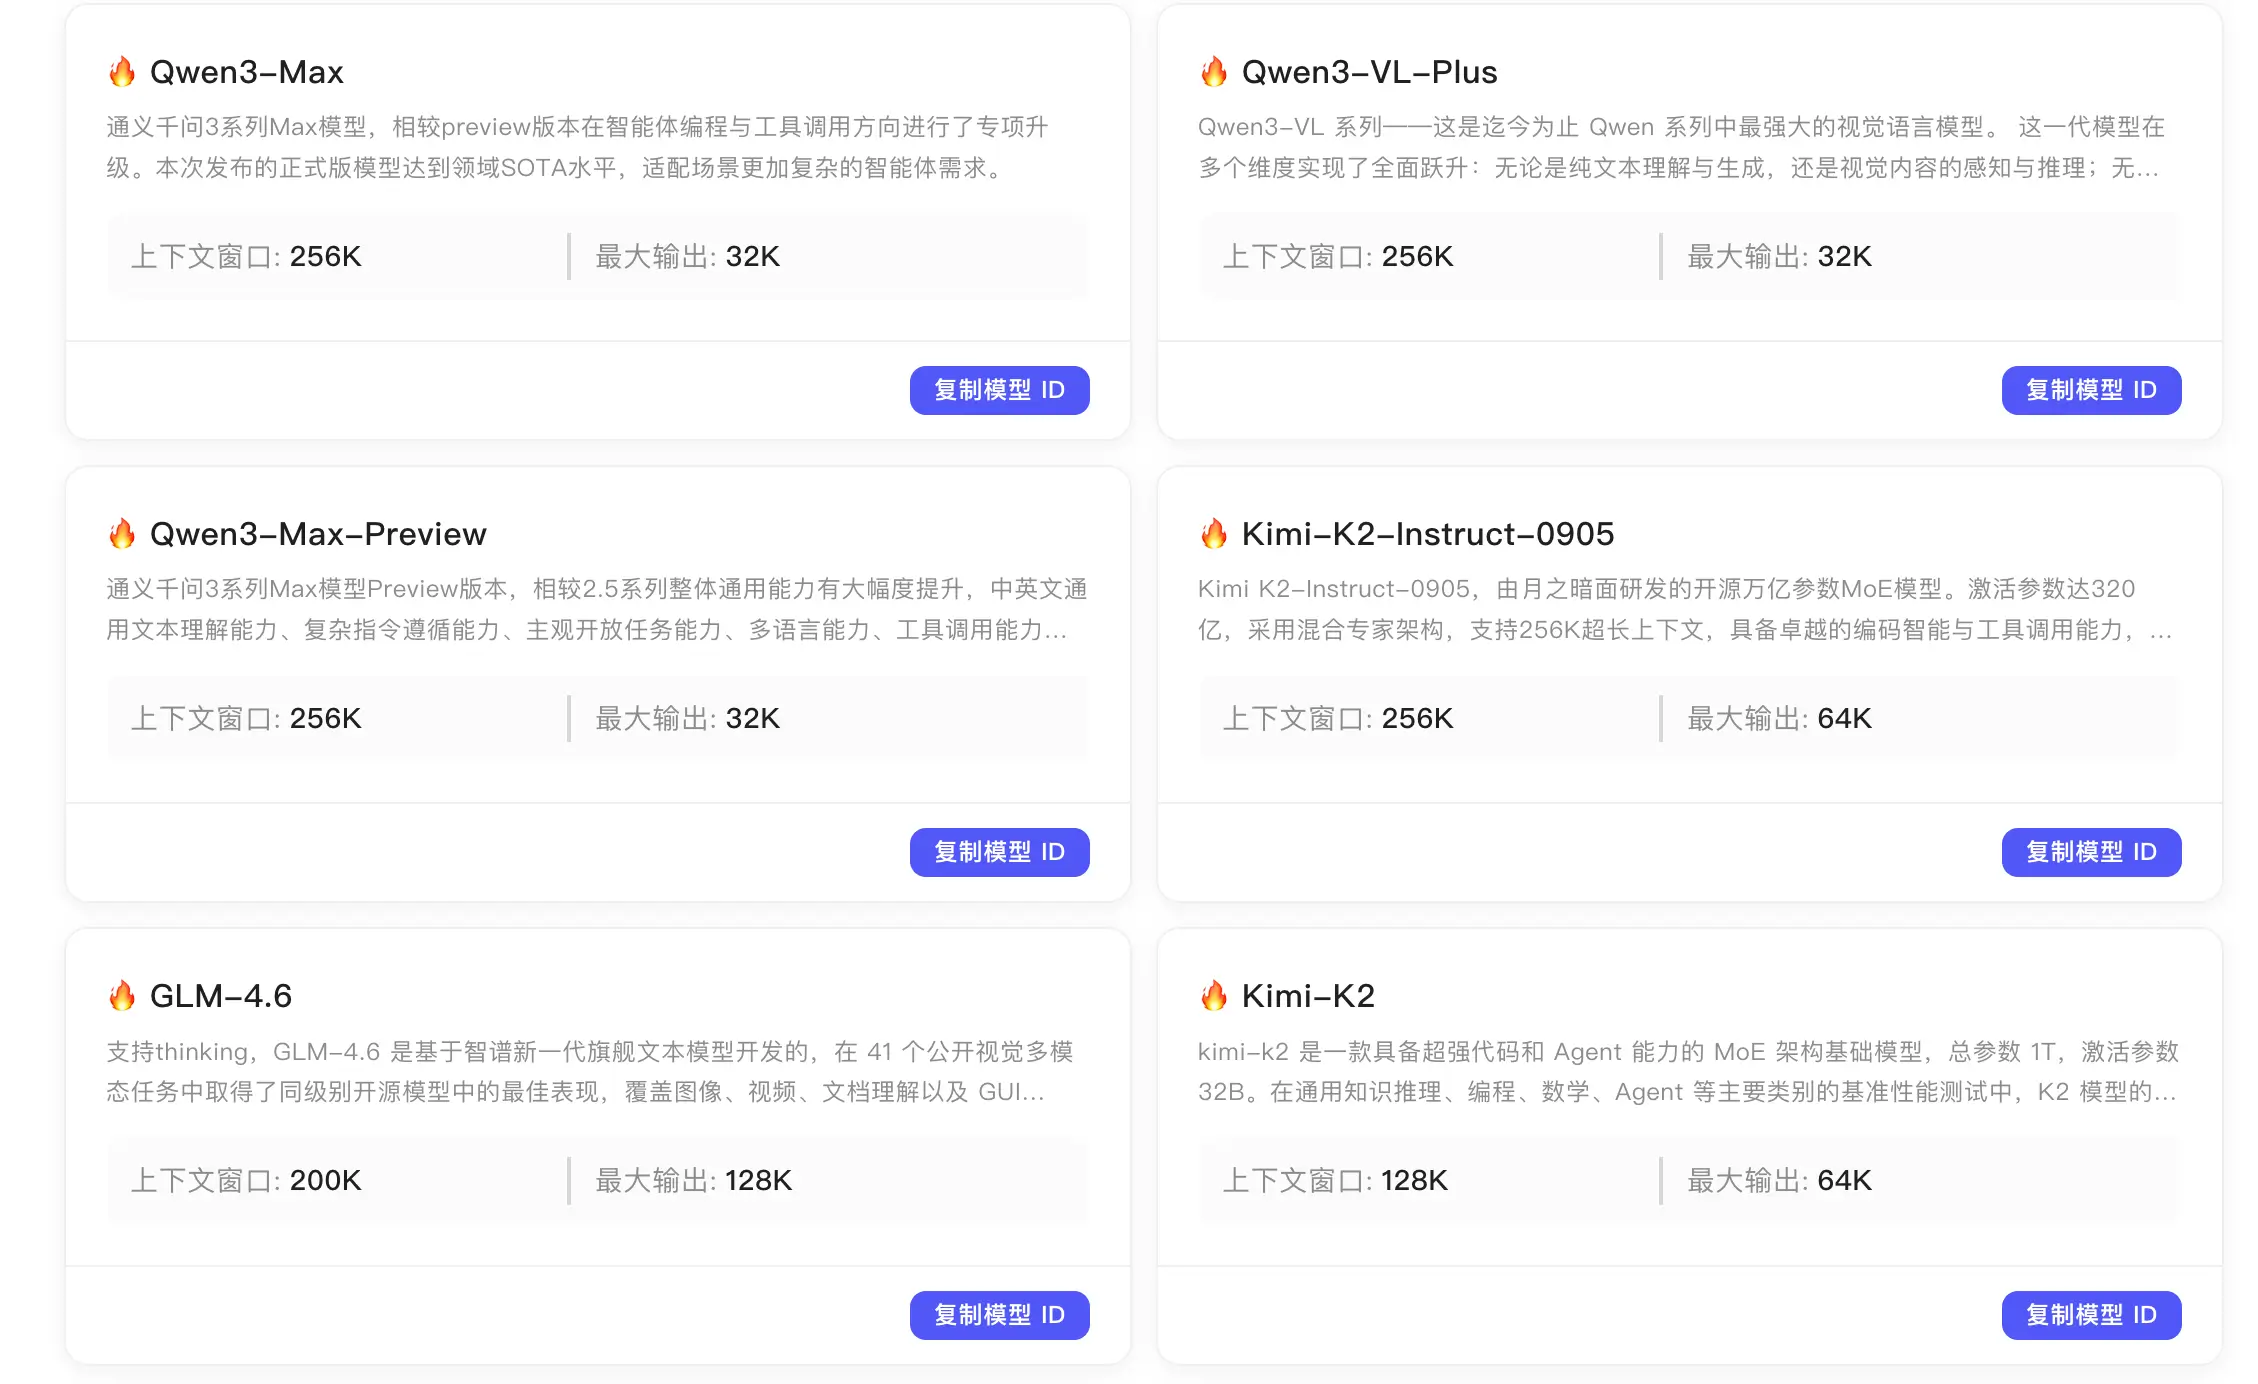Open the Qwen3-Max model title
The height and width of the screenshot is (1384, 2258).
[246, 72]
